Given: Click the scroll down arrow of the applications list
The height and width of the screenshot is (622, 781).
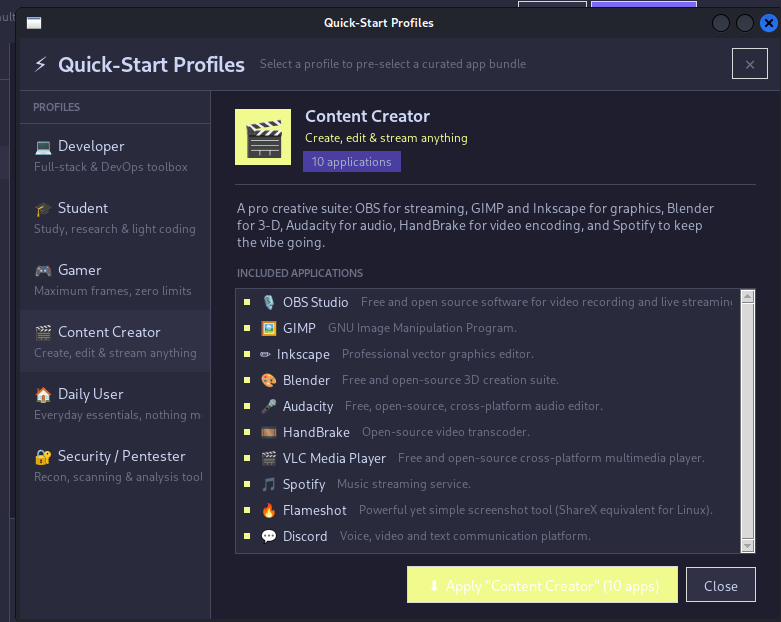Looking at the screenshot, I should pyautogui.click(x=747, y=546).
